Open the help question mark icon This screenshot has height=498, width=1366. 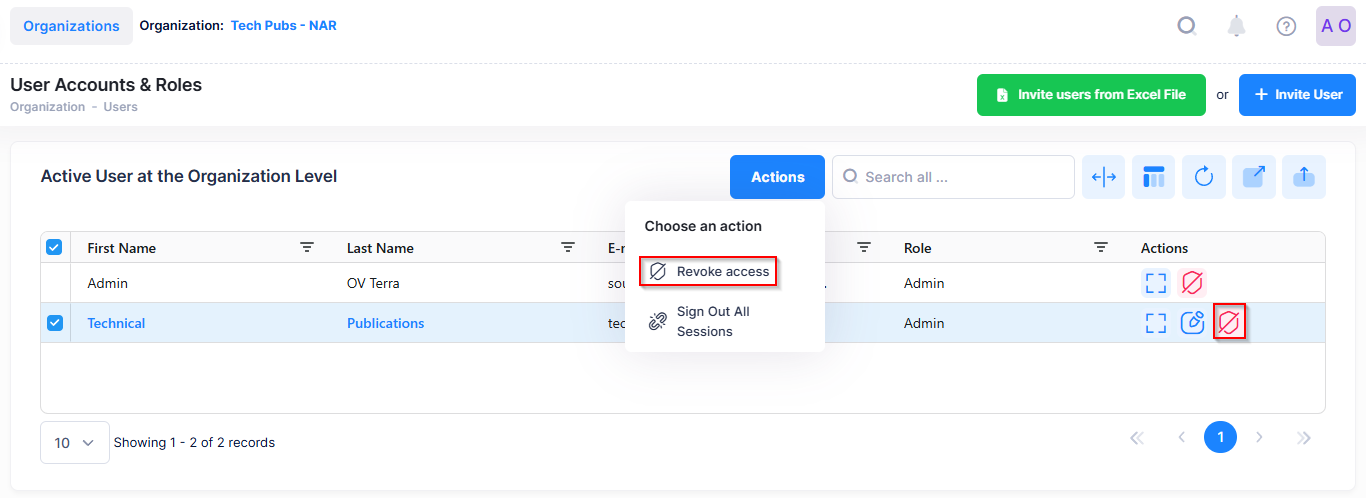point(1286,26)
